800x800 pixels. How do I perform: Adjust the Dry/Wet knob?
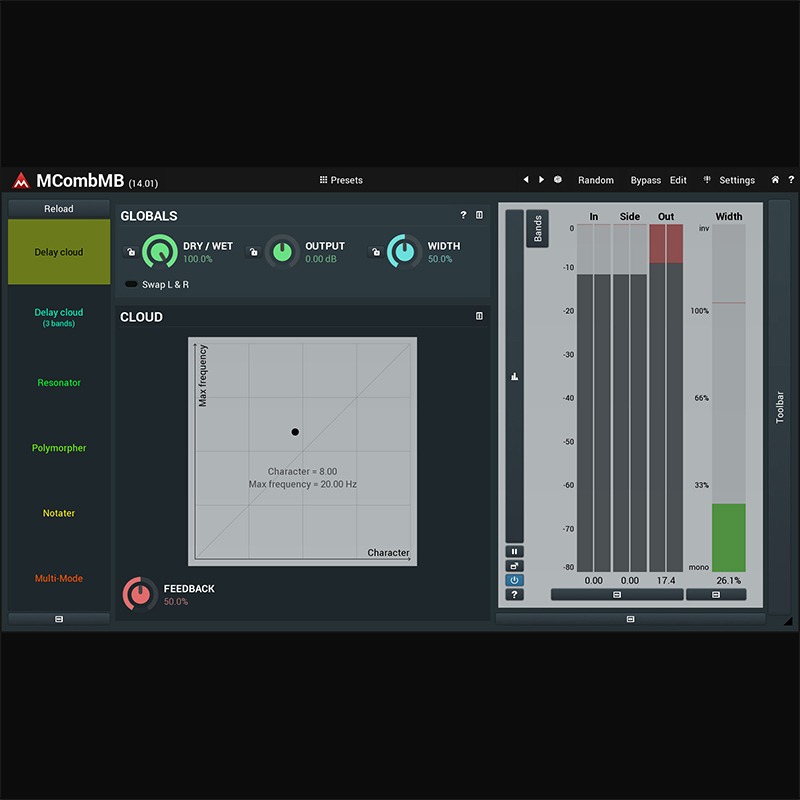click(x=160, y=252)
